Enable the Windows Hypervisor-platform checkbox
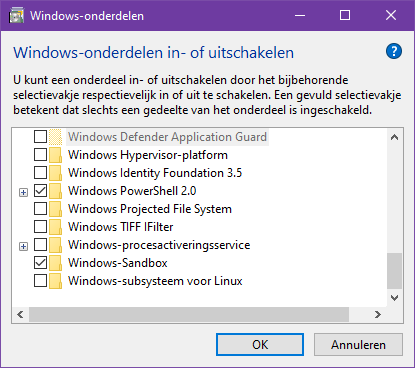The image size is (415, 368). pyautogui.click(x=40, y=155)
